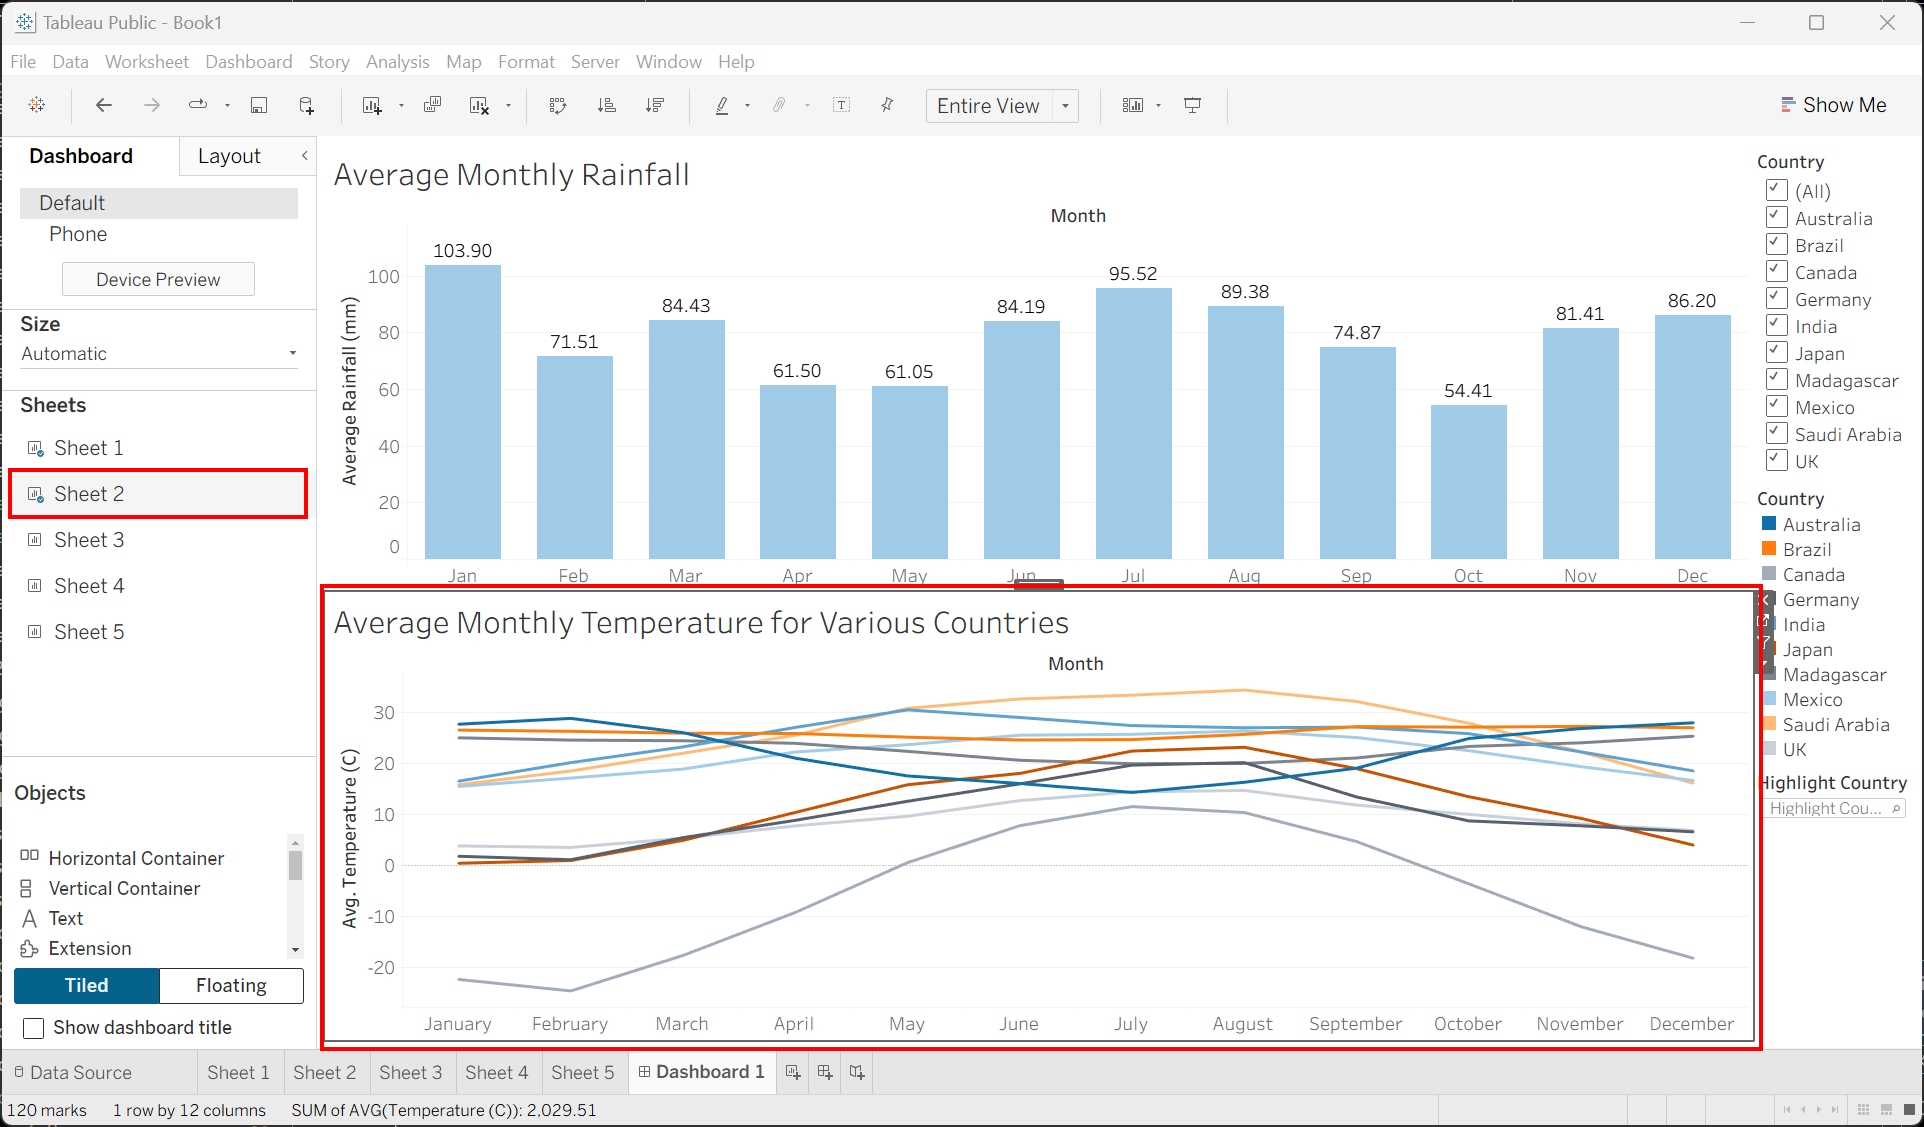
Task: Click the Highlight Country search field
Action: [1833, 808]
